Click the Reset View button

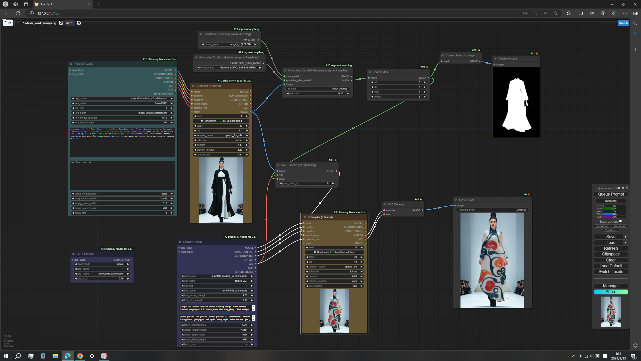pos(611,271)
